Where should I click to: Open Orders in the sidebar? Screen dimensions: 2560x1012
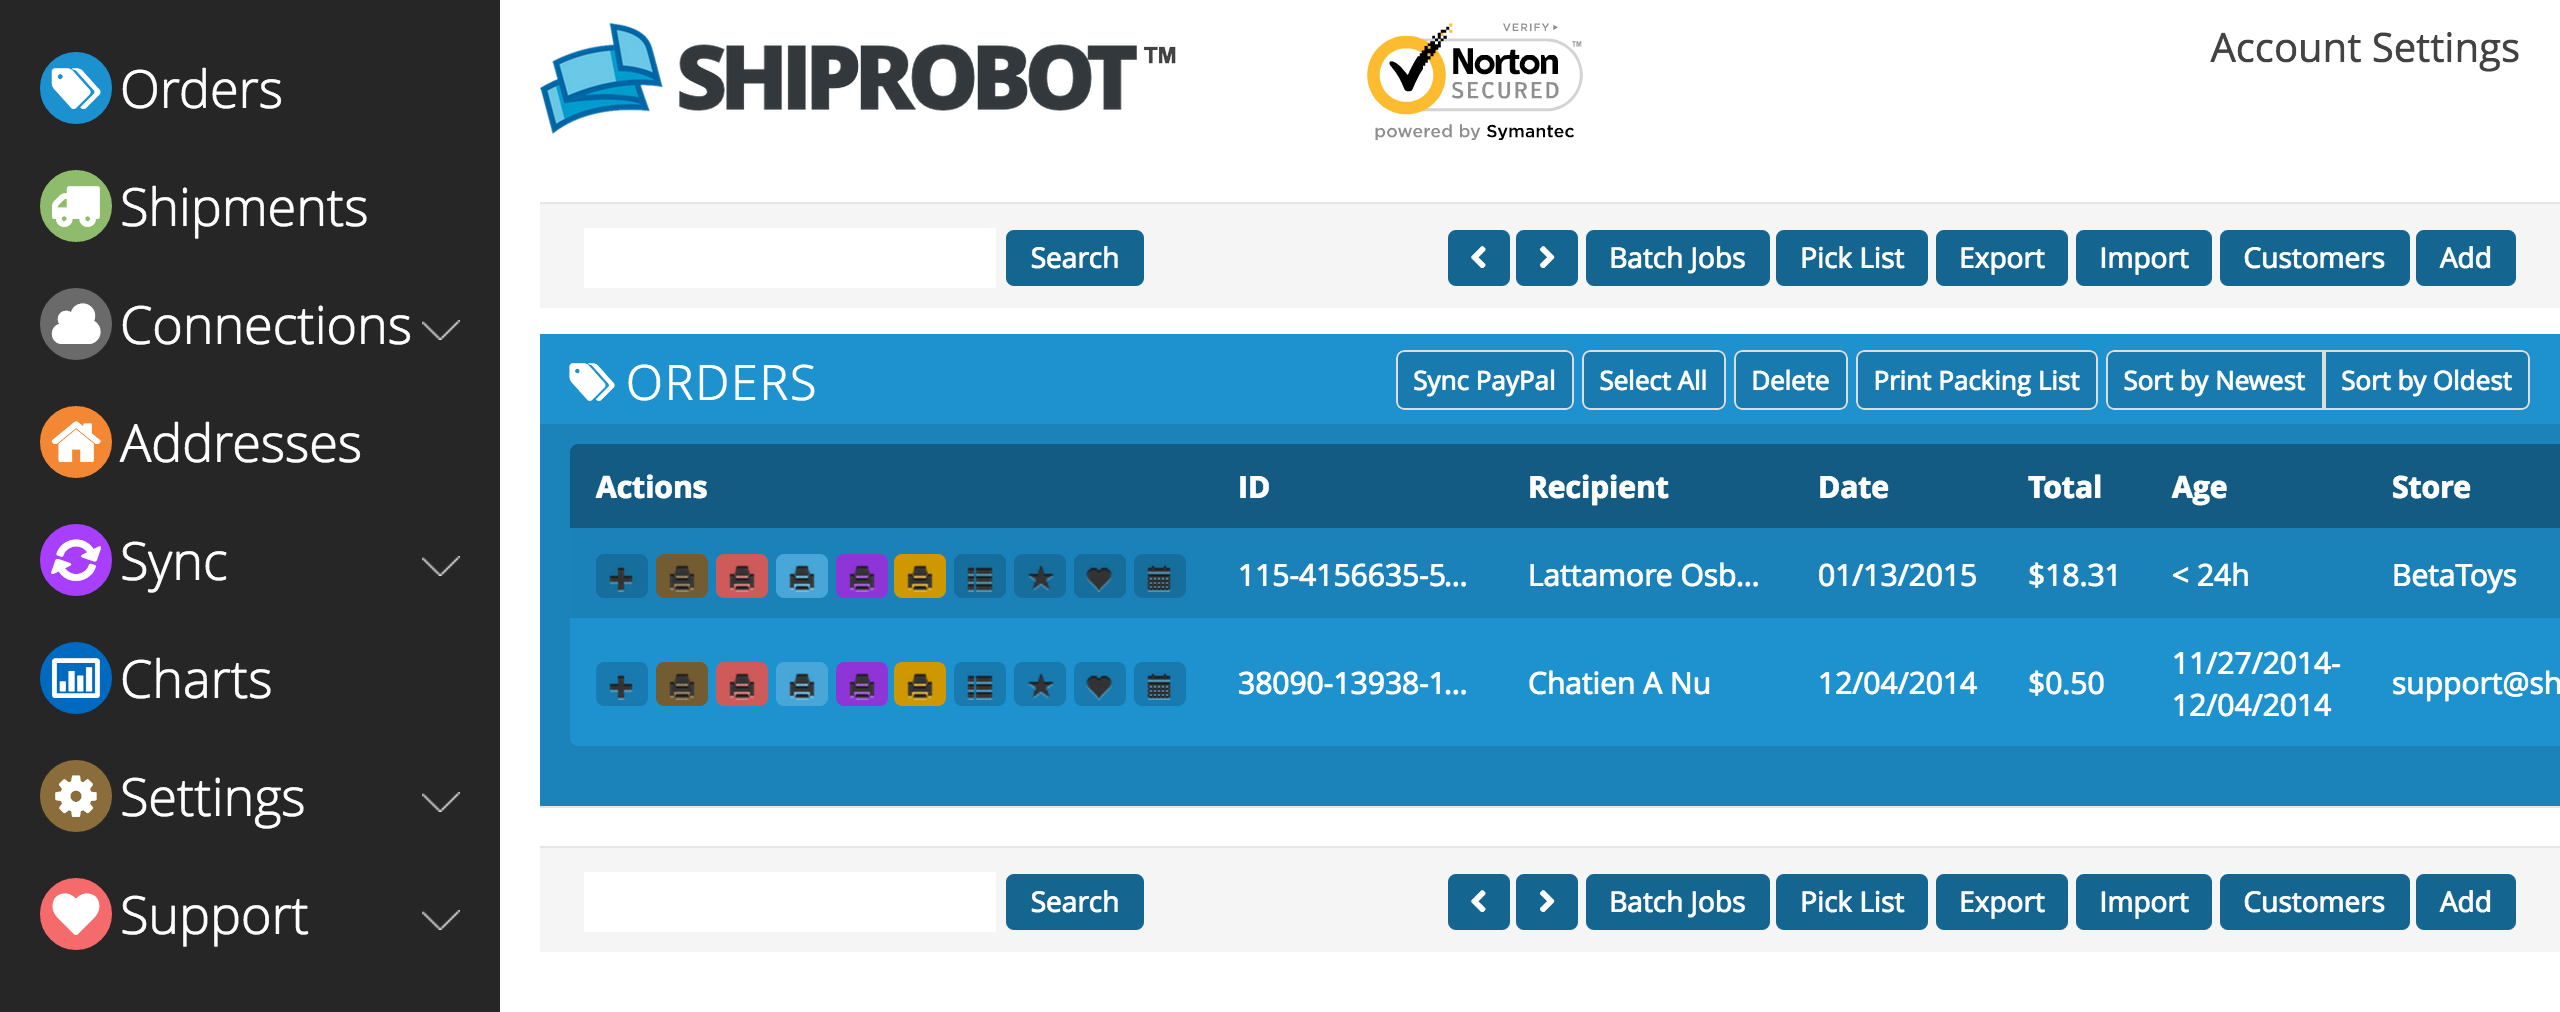click(201, 89)
